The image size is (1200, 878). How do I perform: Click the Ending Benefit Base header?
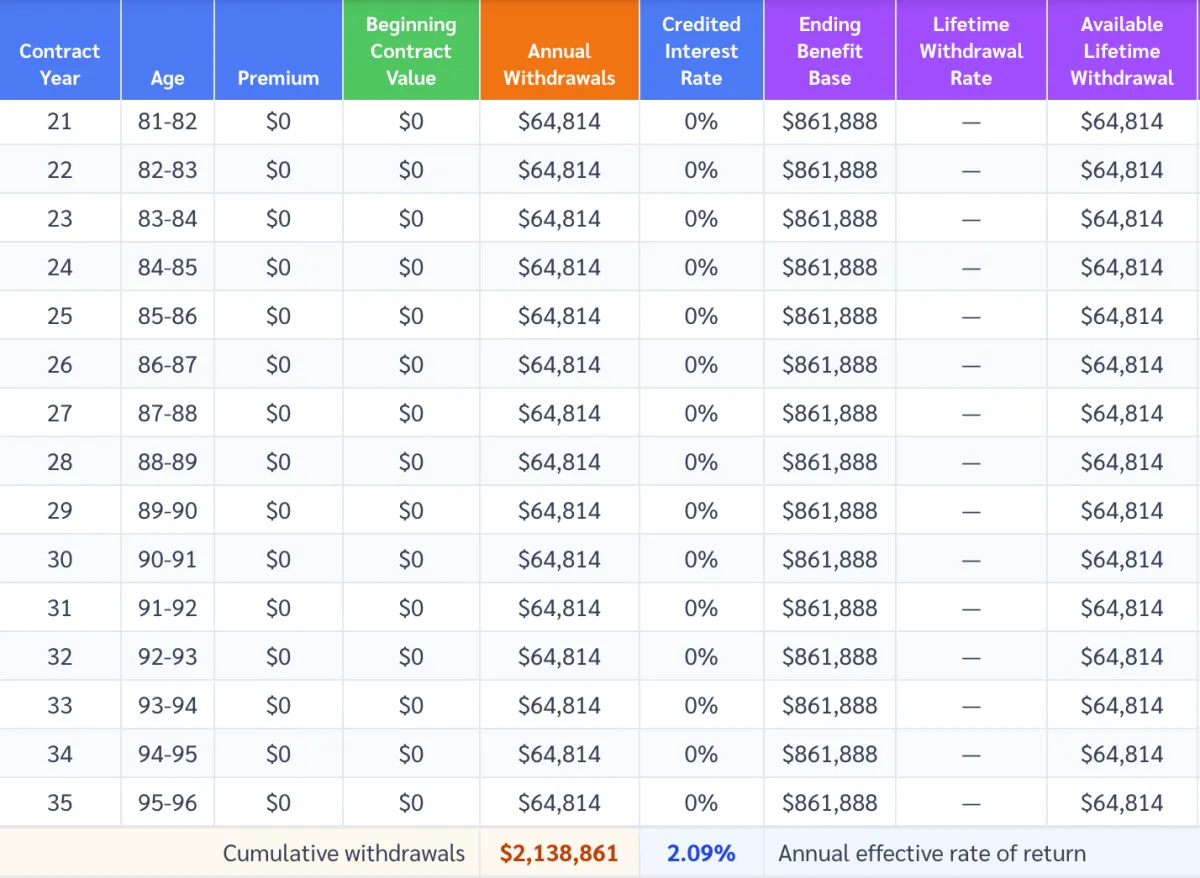(x=830, y=51)
